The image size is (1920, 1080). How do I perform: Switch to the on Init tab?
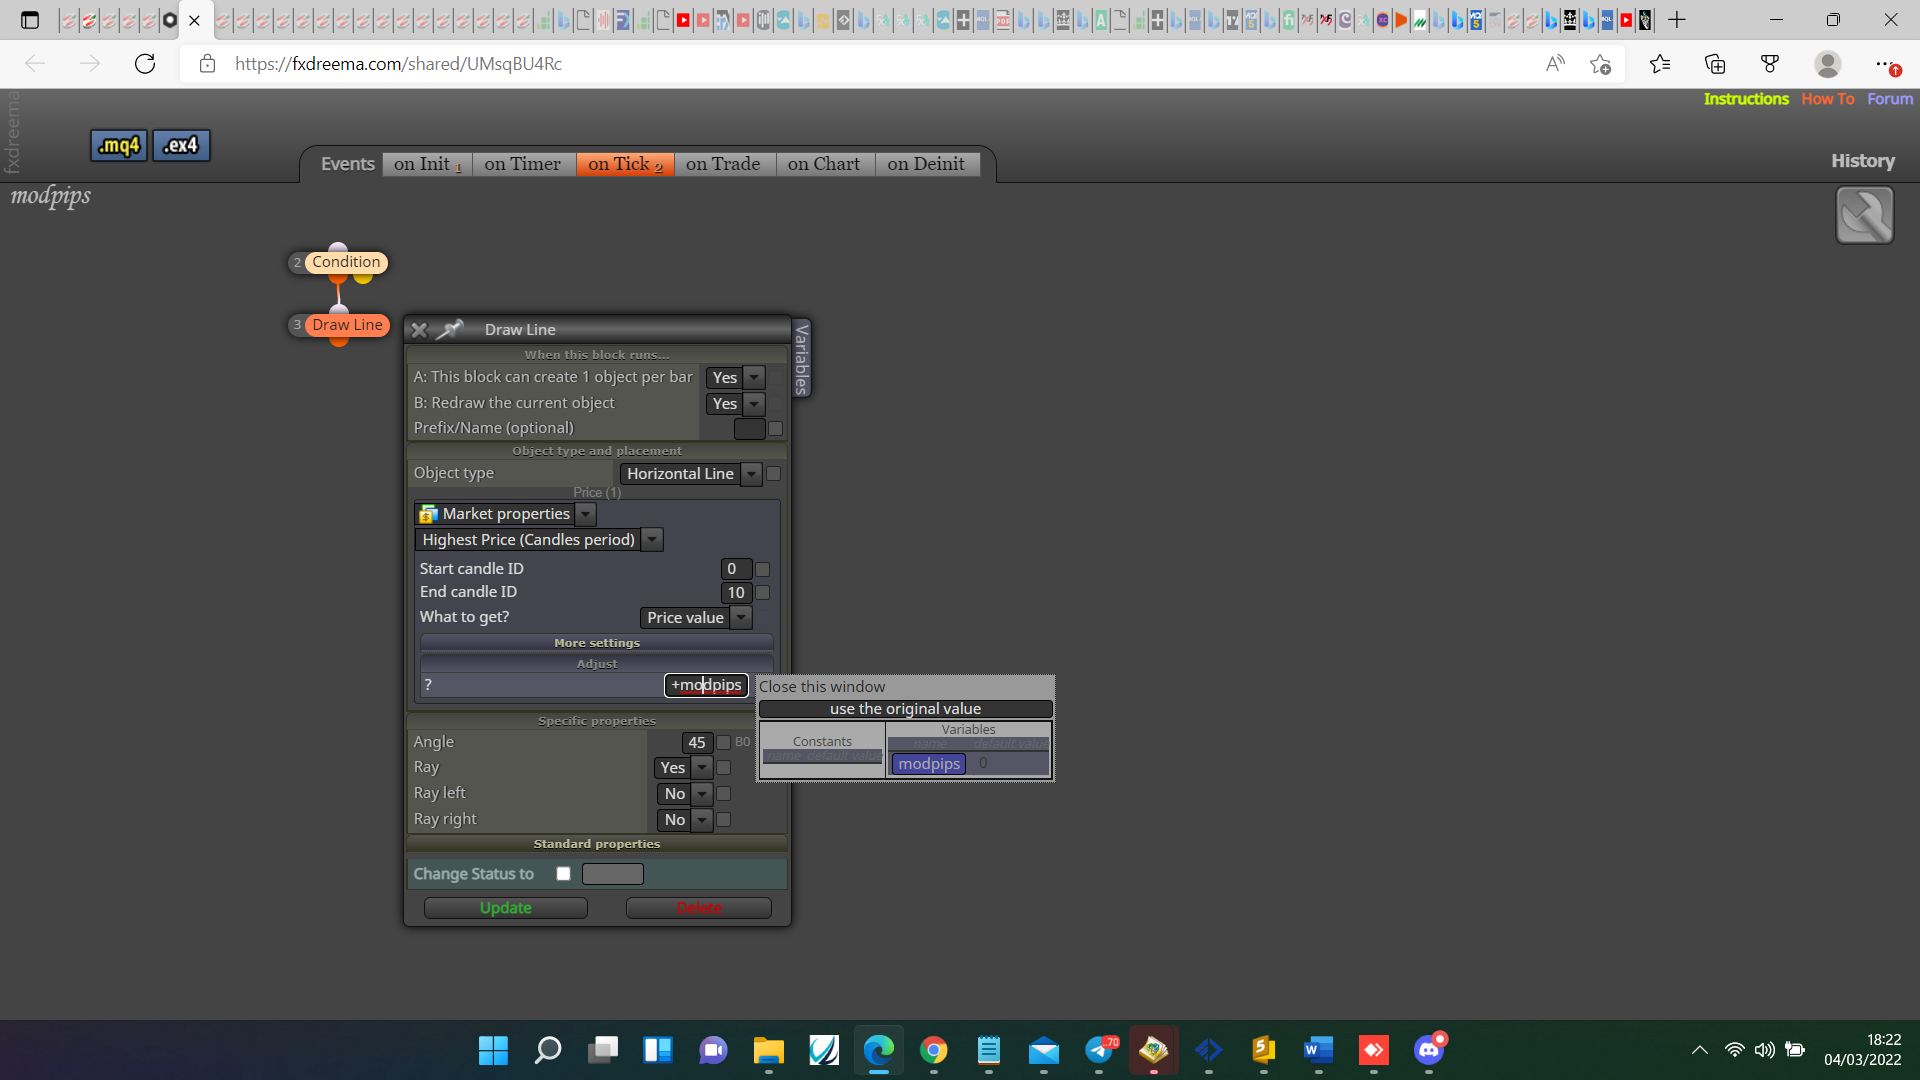pyautogui.click(x=427, y=164)
